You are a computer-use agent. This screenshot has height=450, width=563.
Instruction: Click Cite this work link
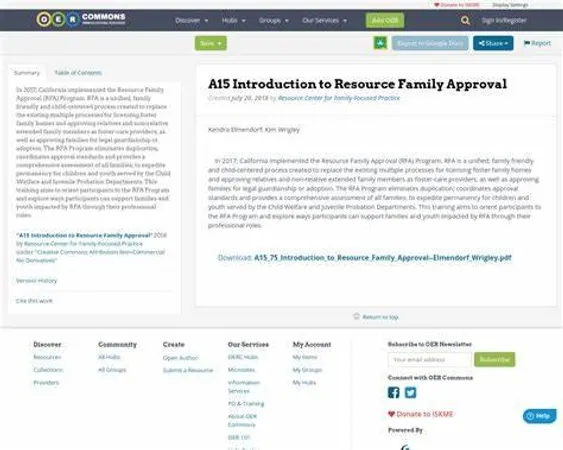pyautogui.click(x=34, y=301)
